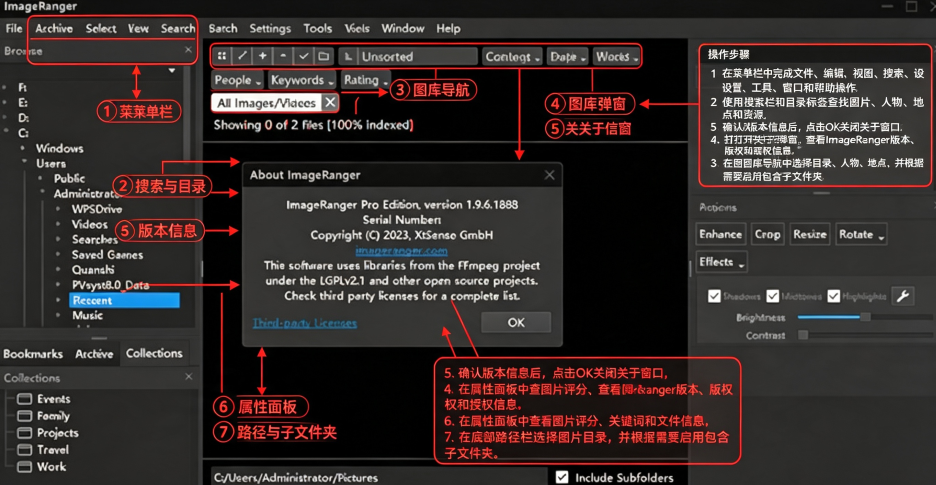Click the checkmark icon in the toolbar
936x485 pixels.
pos(303,56)
